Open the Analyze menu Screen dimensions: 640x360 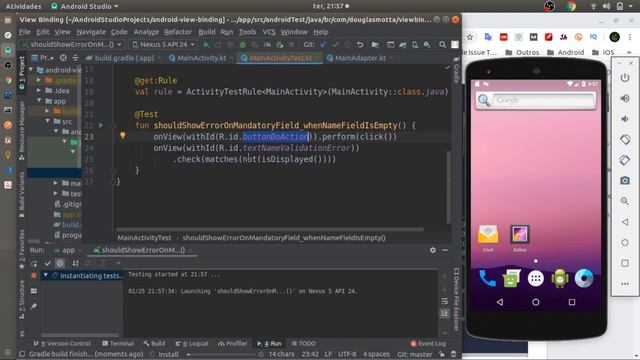pos(146,32)
